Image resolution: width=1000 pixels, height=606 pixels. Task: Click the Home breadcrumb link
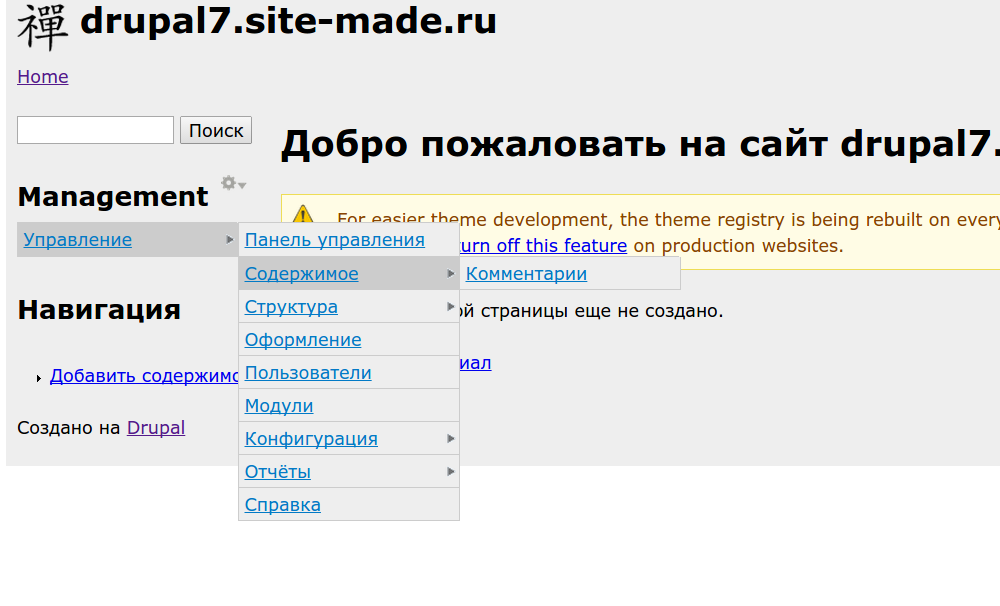[x=43, y=77]
